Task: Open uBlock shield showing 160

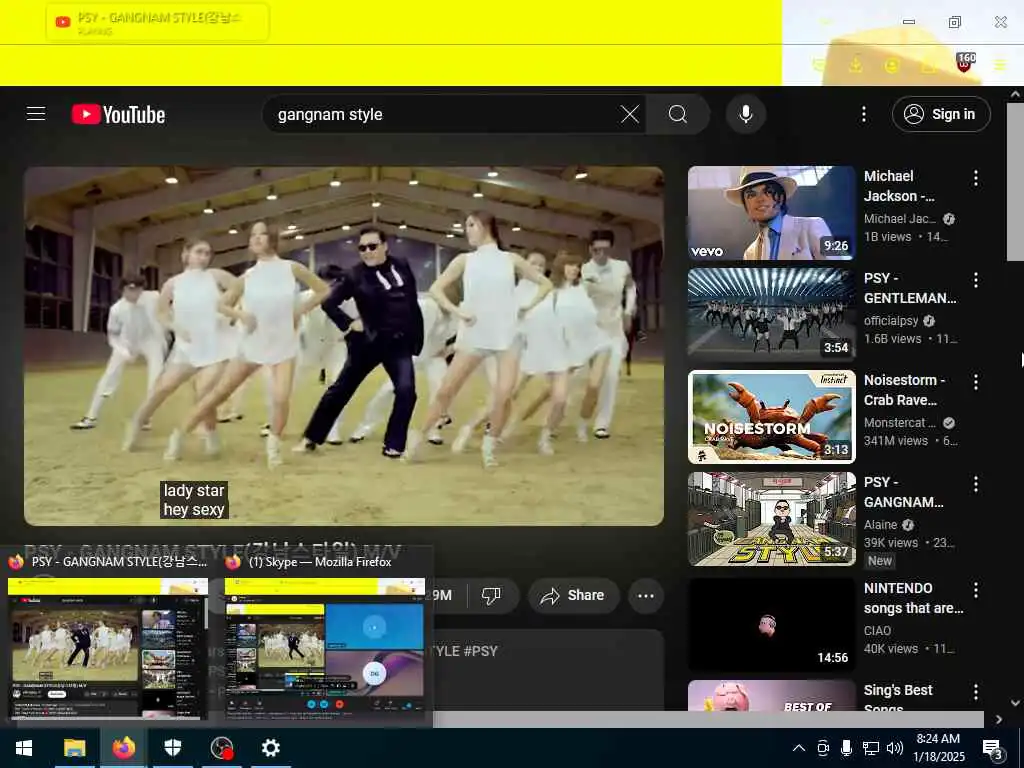Action: click(x=965, y=63)
